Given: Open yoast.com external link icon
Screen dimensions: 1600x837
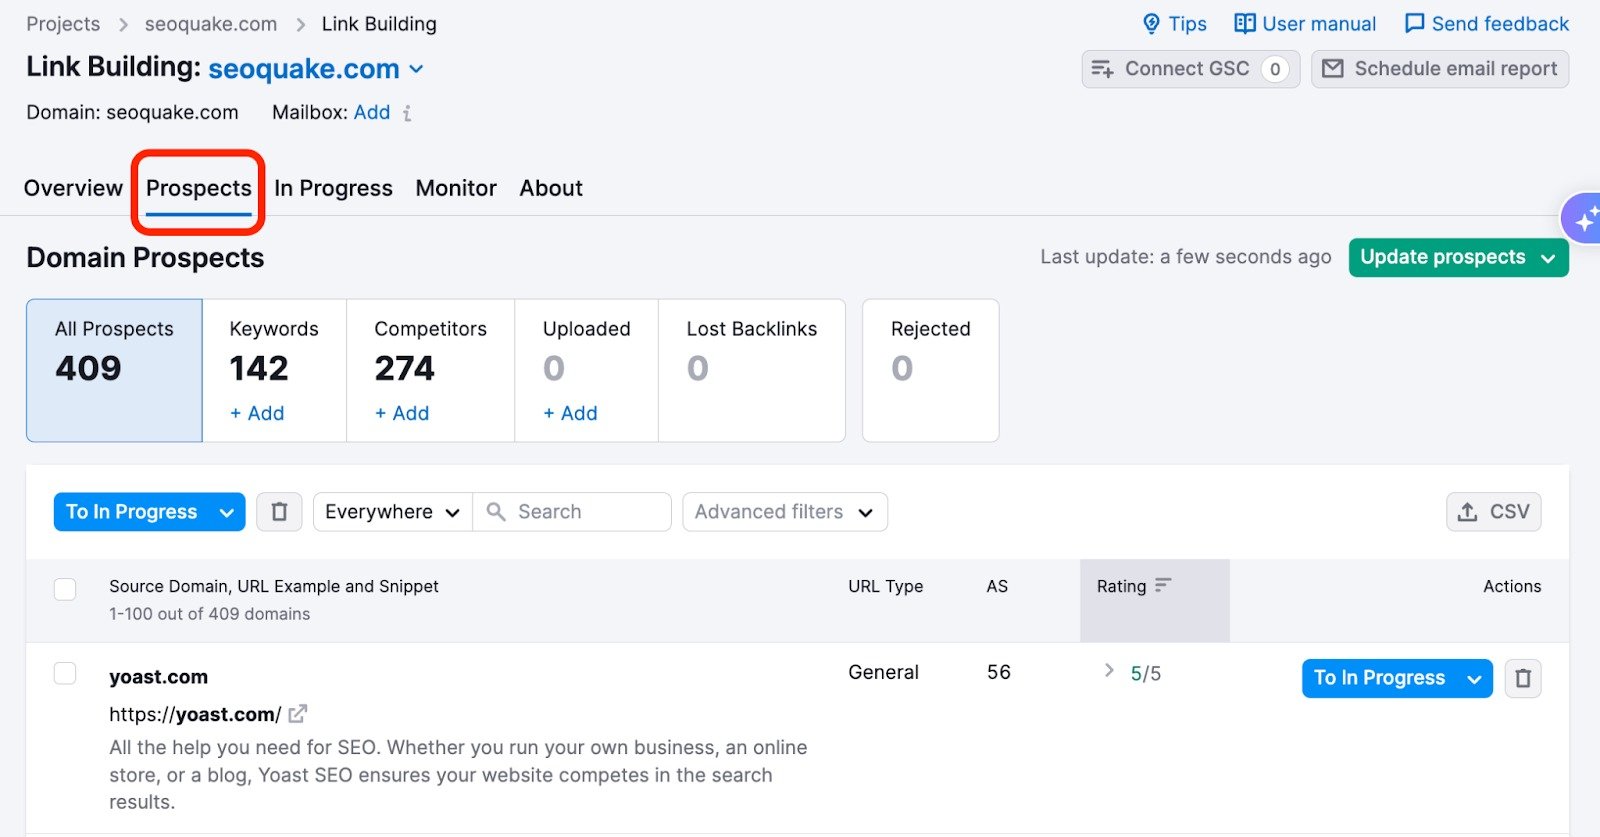Looking at the screenshot, I should coord(298,714).
